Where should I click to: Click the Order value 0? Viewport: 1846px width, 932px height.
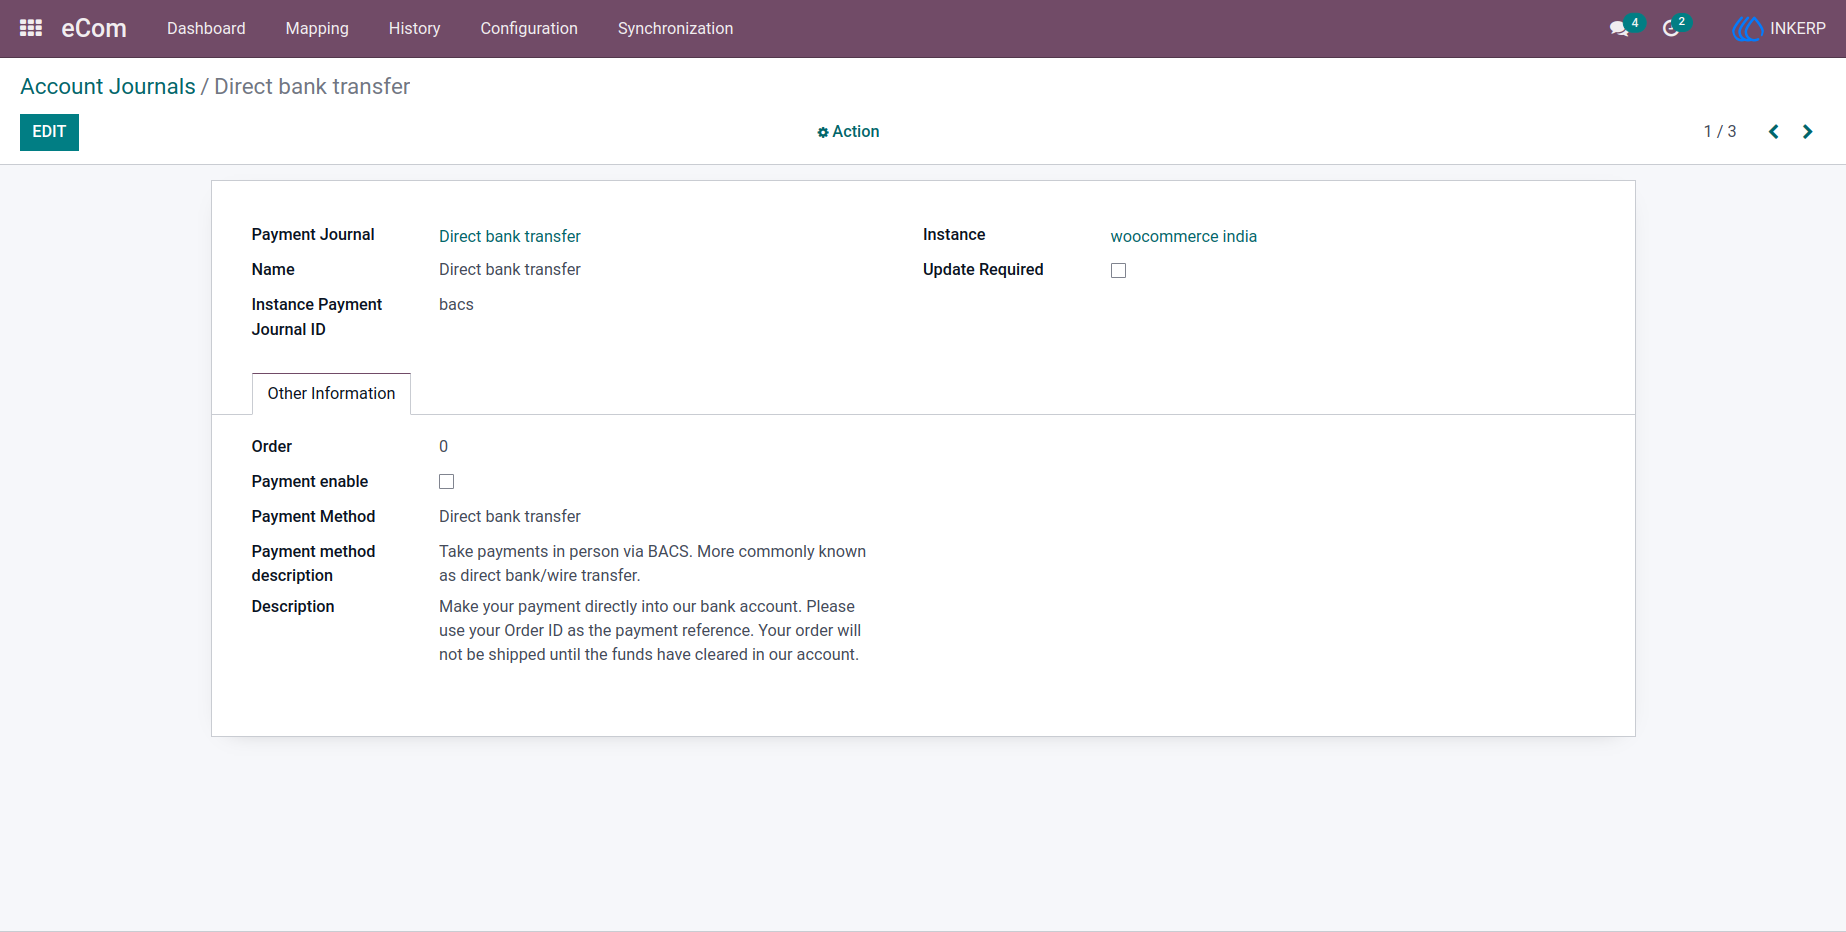point(443,447)
